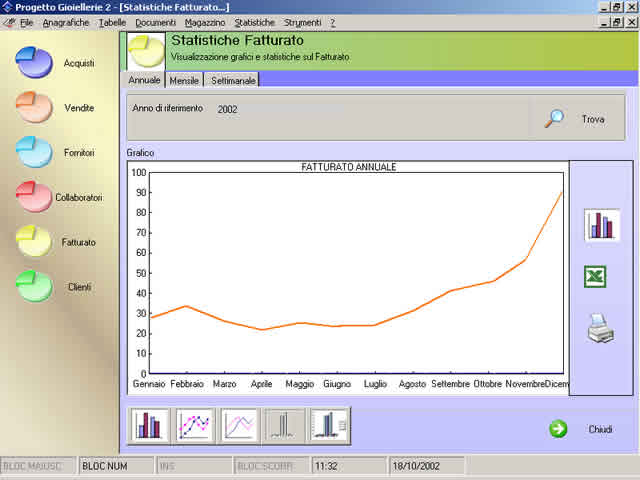Open the Clienti green pie icon
Viewport: 640px width, 480px height.
(34, 286)
